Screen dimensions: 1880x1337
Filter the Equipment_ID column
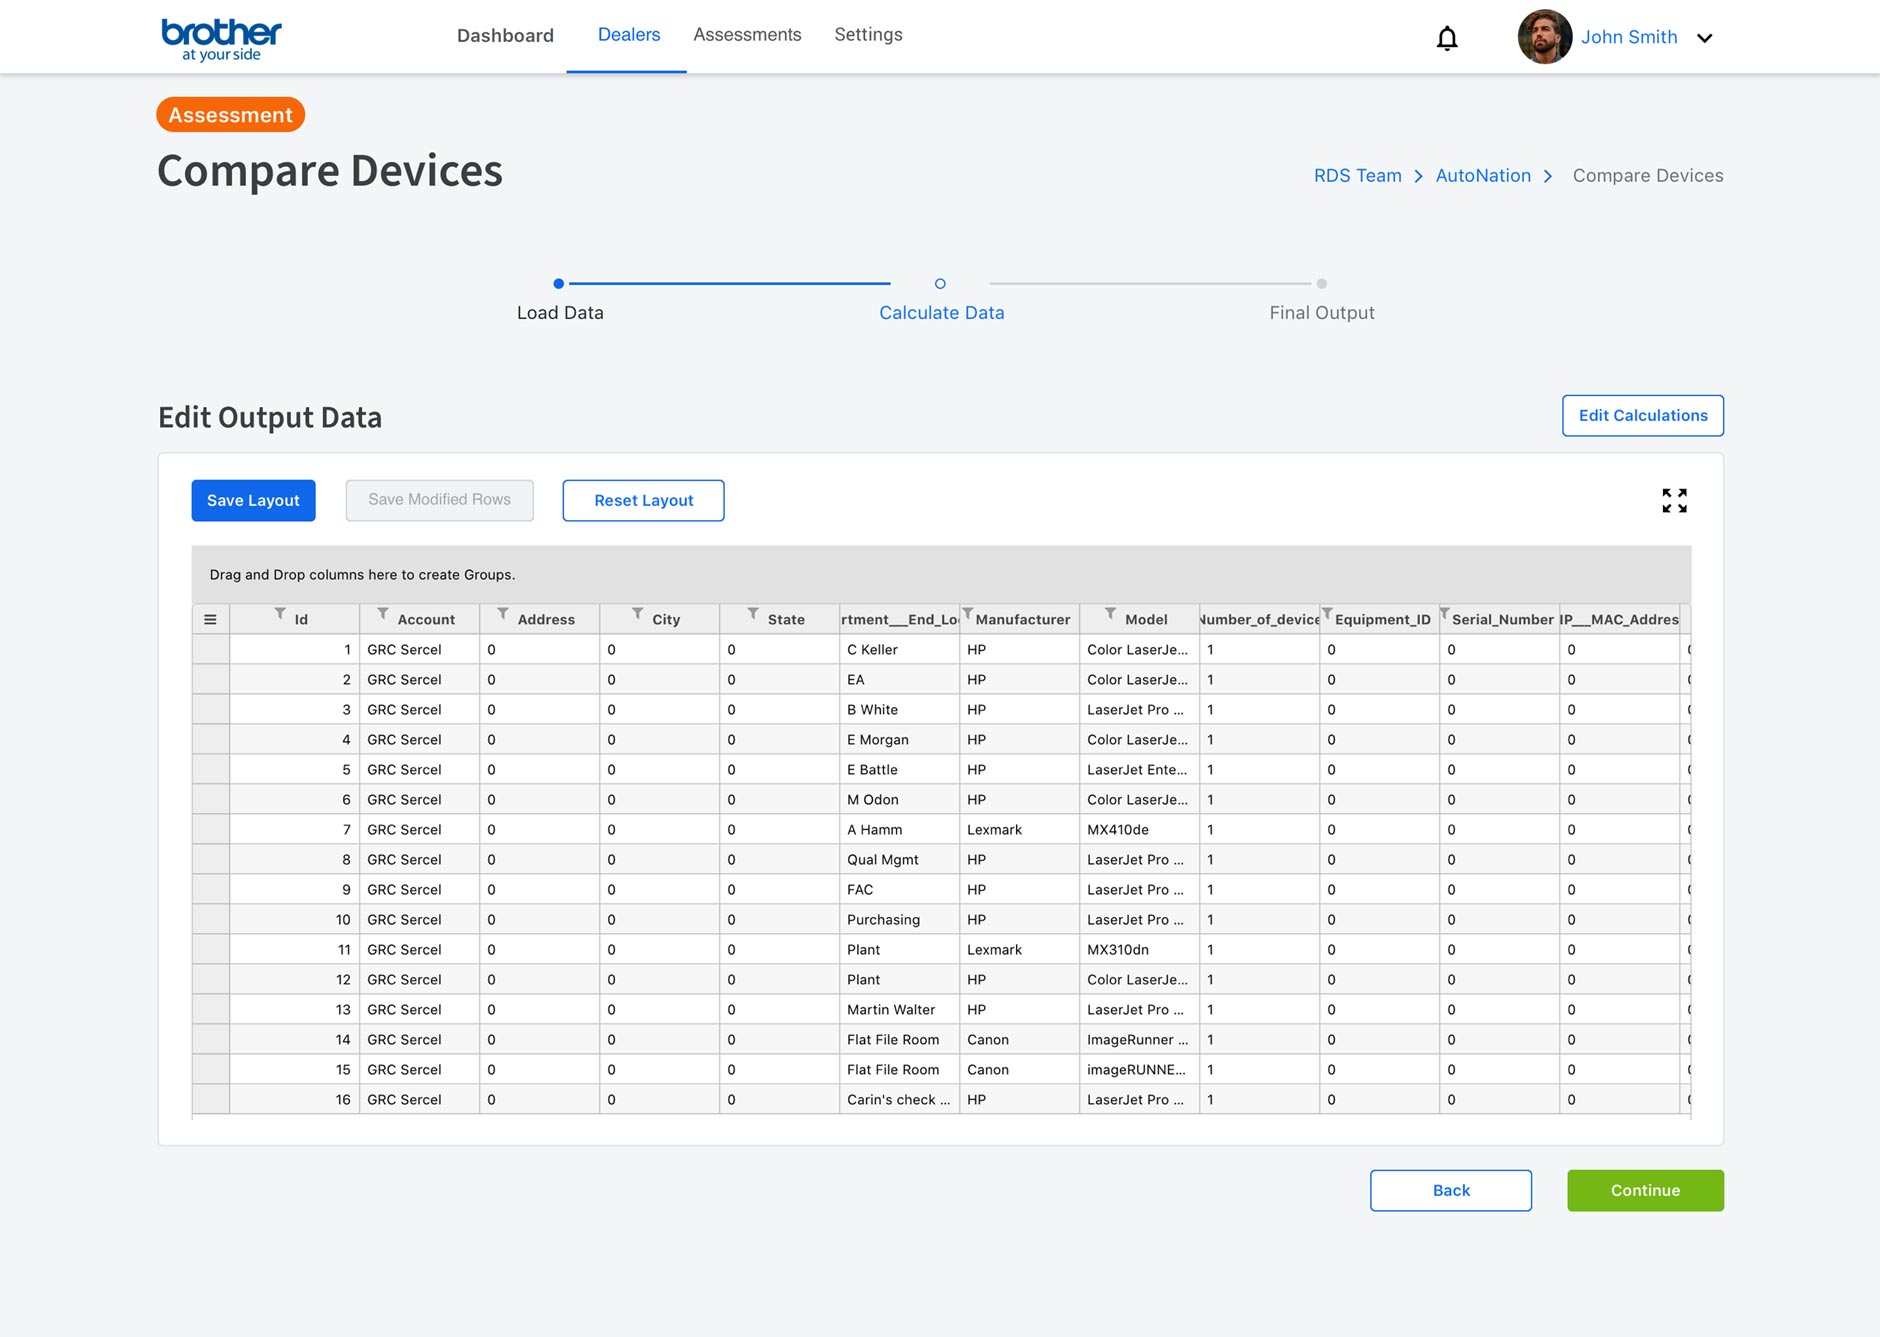point(1327,613)
